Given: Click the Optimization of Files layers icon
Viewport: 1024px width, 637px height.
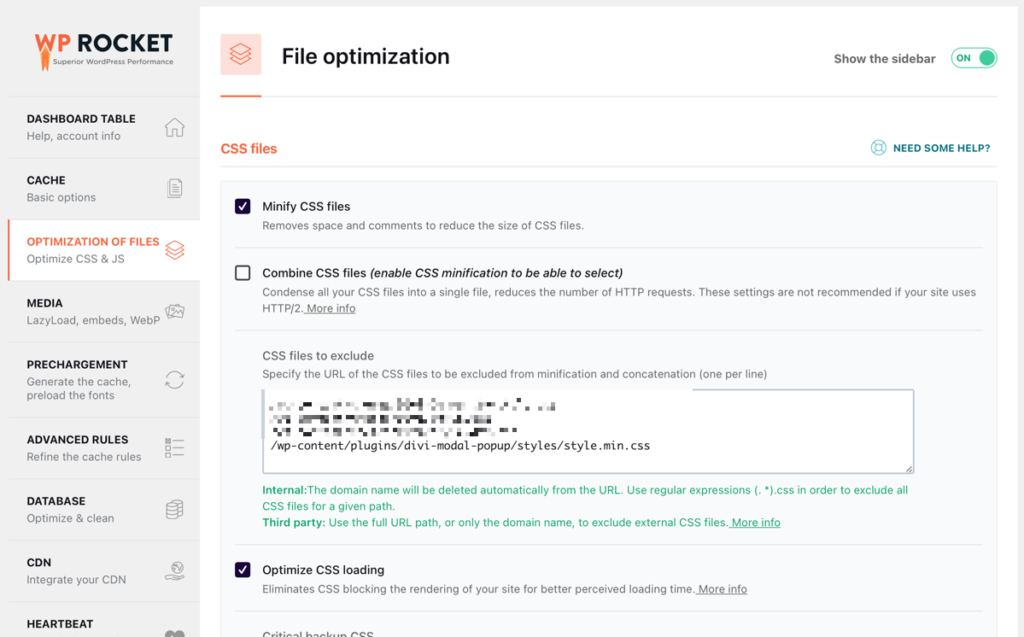Looking at the screenshot, I should pos(174,250).
